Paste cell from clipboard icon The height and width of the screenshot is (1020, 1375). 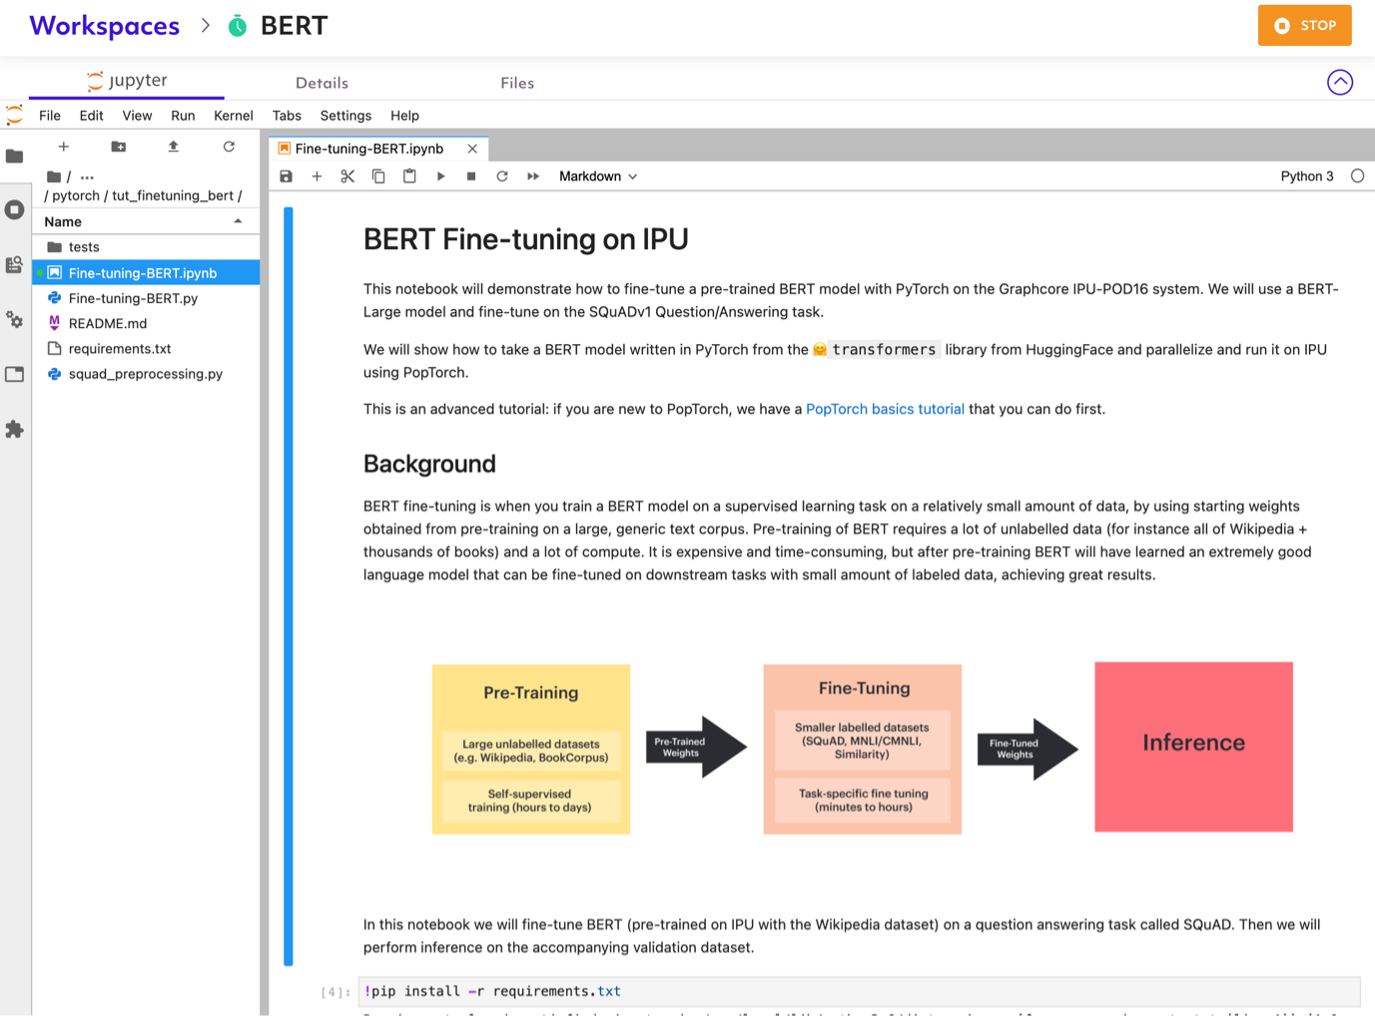coord(410,176)
